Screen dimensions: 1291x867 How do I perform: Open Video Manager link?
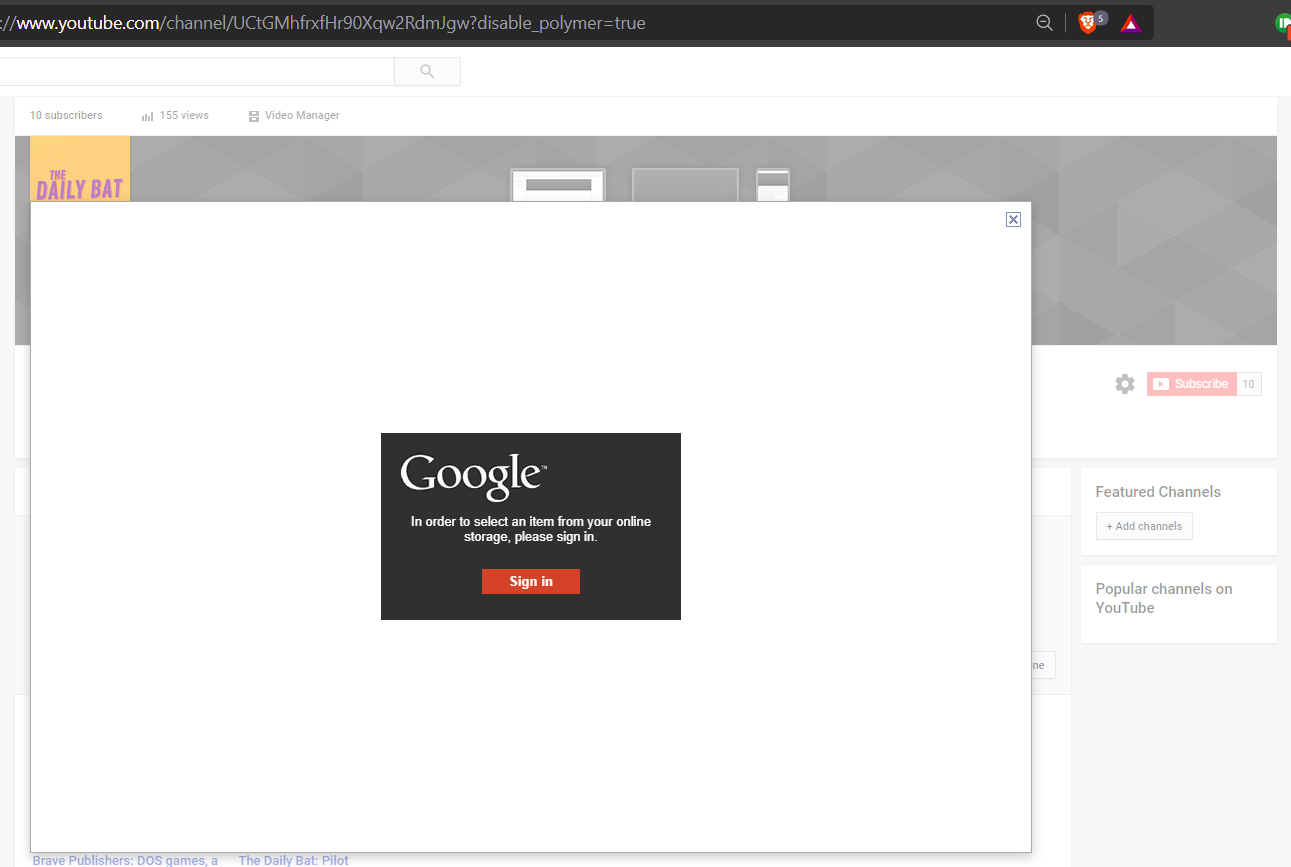point(294,116)
